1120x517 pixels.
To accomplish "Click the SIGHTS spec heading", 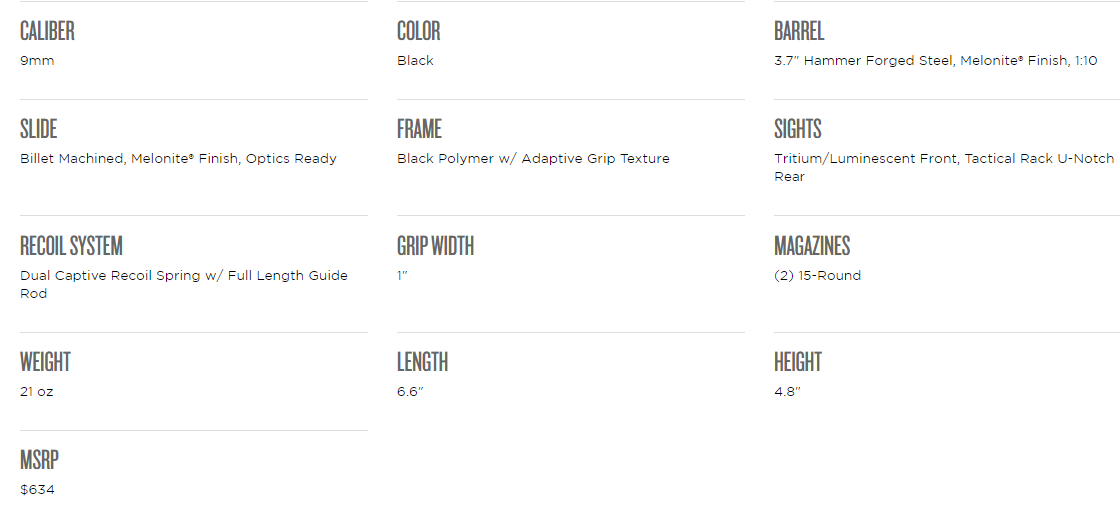I will pos(798,129).
